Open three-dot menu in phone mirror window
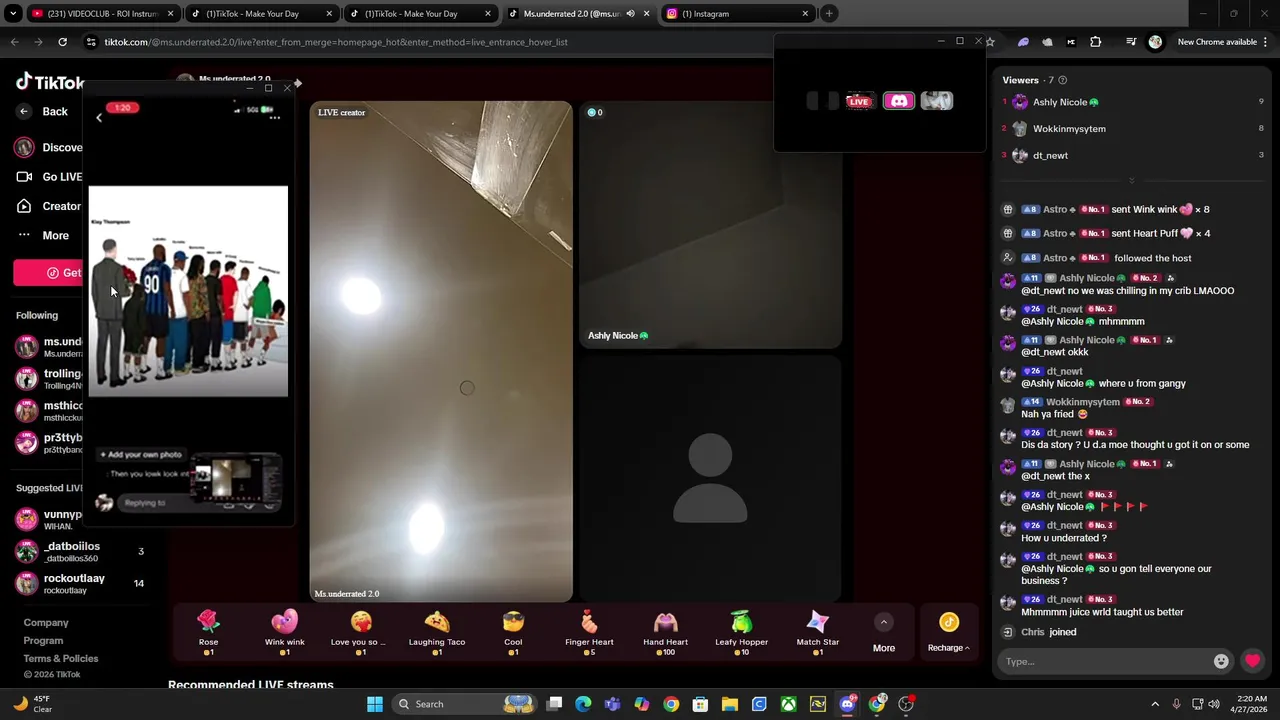The height and width of the screenshot is (720, 1280). [274, 118]
